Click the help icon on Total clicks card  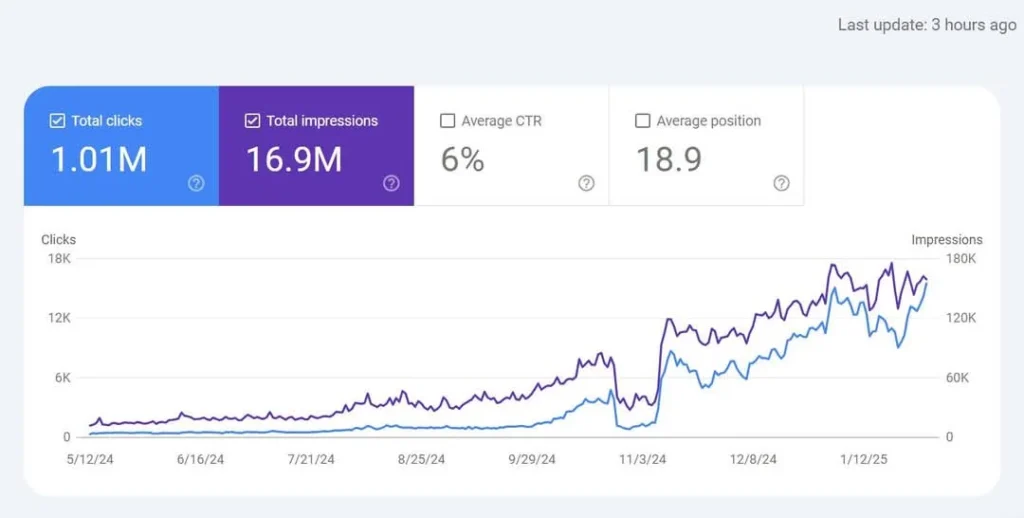(196, 183)
